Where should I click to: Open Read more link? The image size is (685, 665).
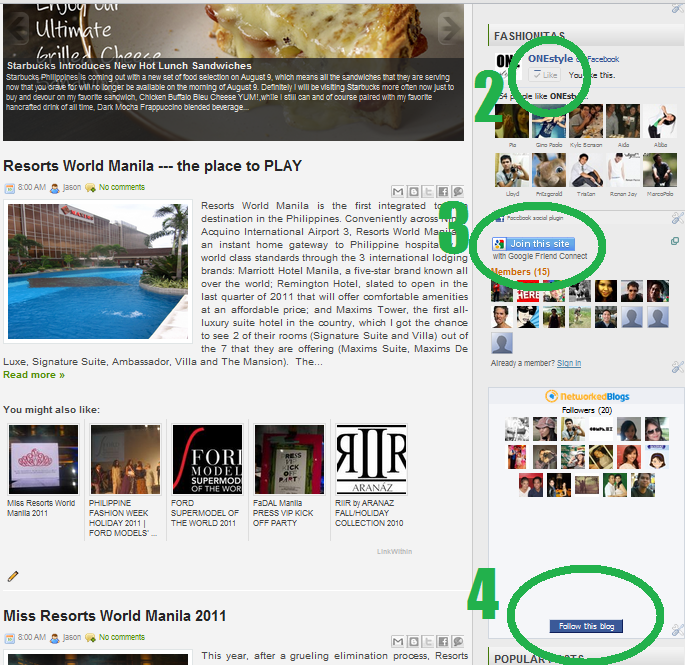pos(34,374)
